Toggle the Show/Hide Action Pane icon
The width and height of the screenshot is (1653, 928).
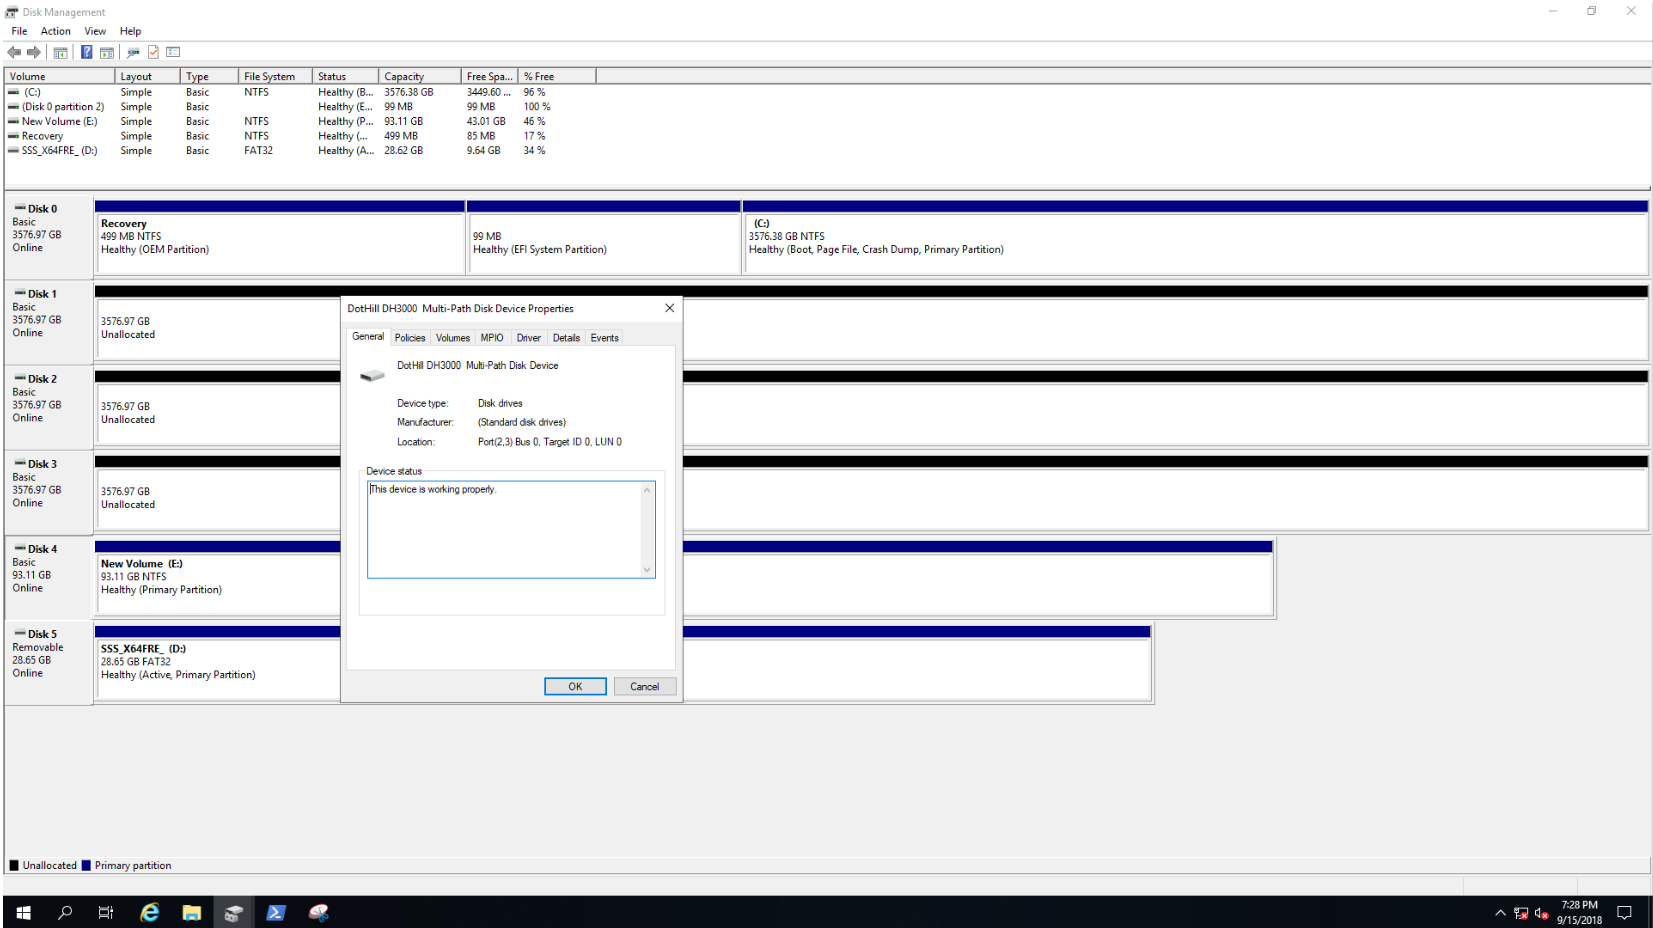106,52
